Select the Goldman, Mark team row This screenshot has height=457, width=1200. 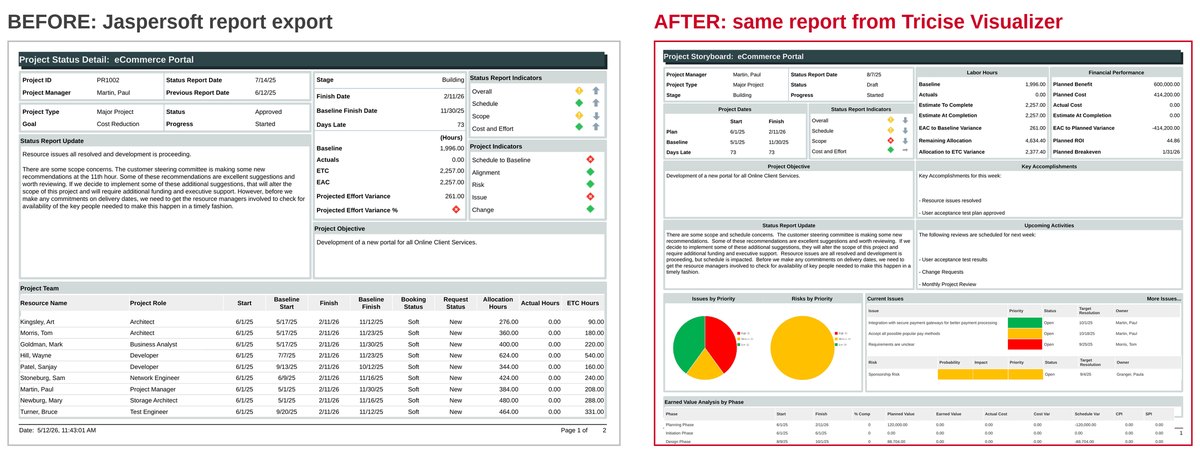[x=312, y=344]
